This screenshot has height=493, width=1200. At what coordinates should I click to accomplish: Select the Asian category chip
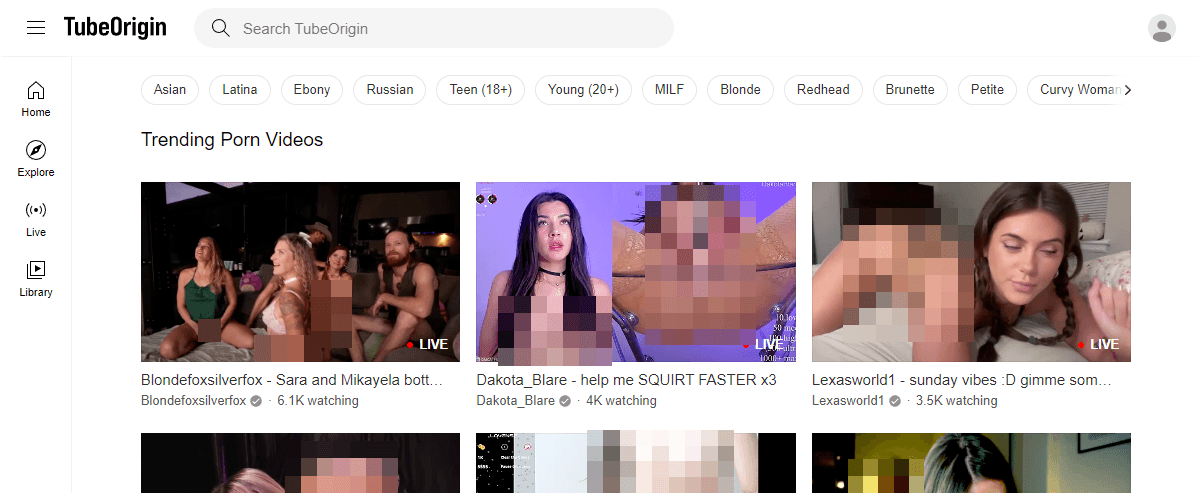[170, 90]
